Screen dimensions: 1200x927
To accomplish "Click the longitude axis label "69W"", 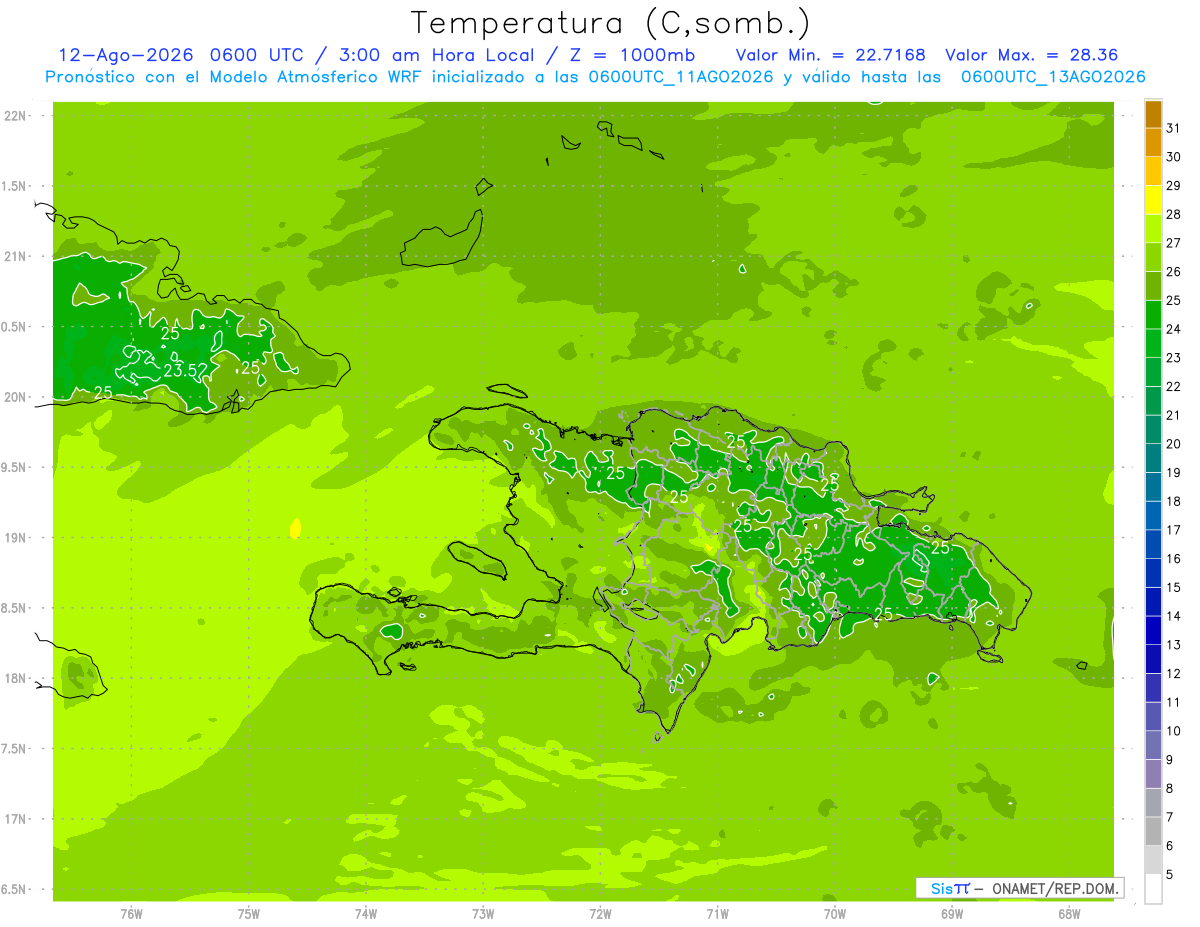I will (952, 913).
